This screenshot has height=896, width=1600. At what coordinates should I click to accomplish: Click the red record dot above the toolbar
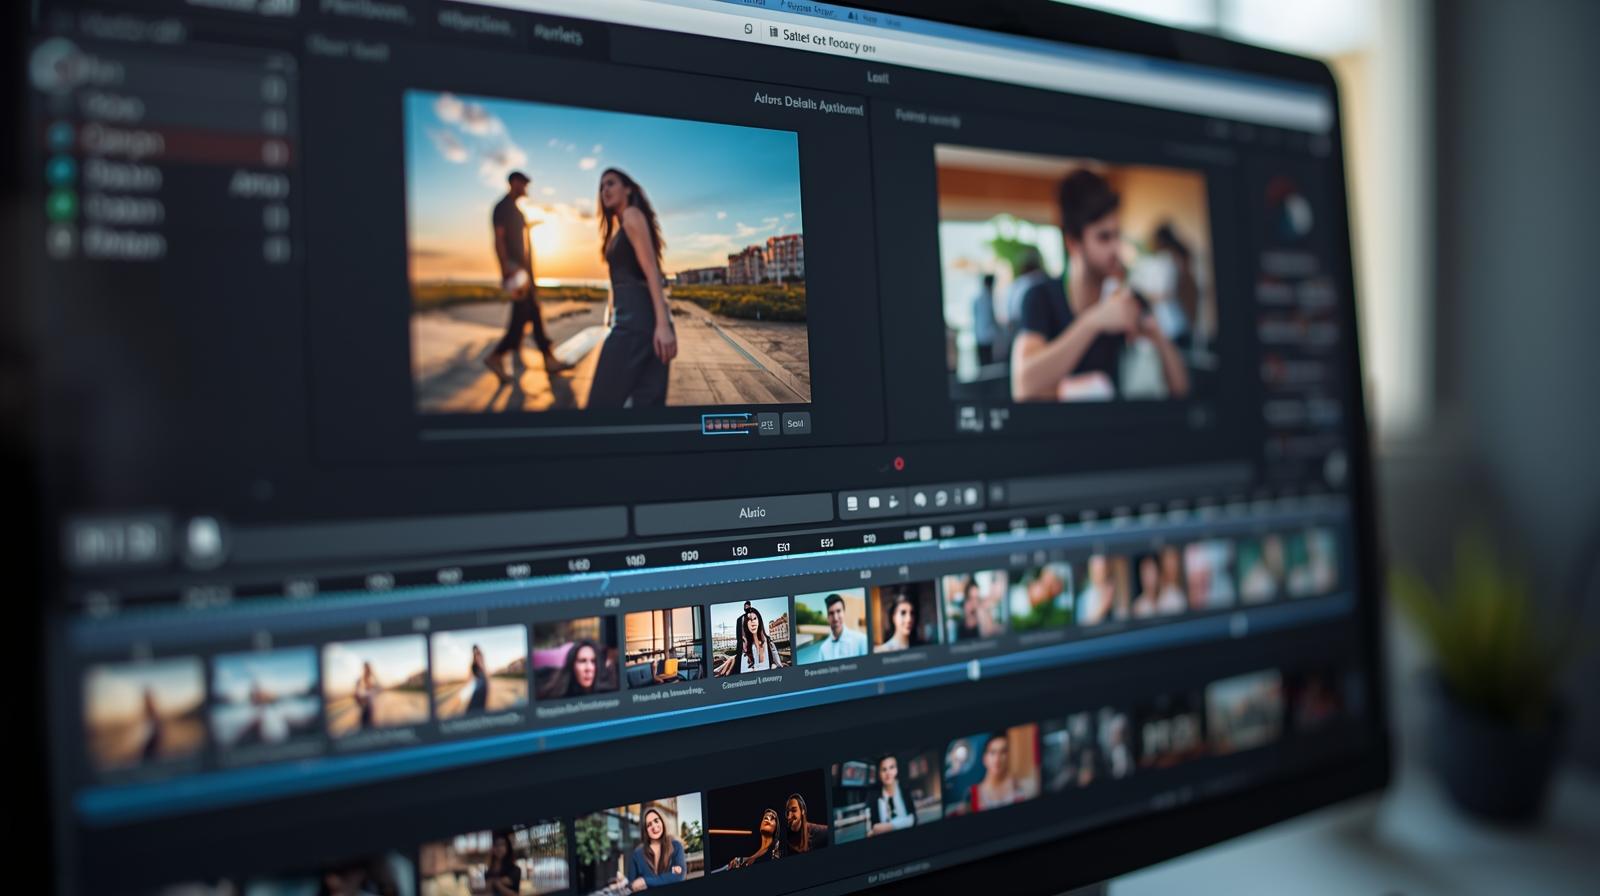tap(898, 463)
